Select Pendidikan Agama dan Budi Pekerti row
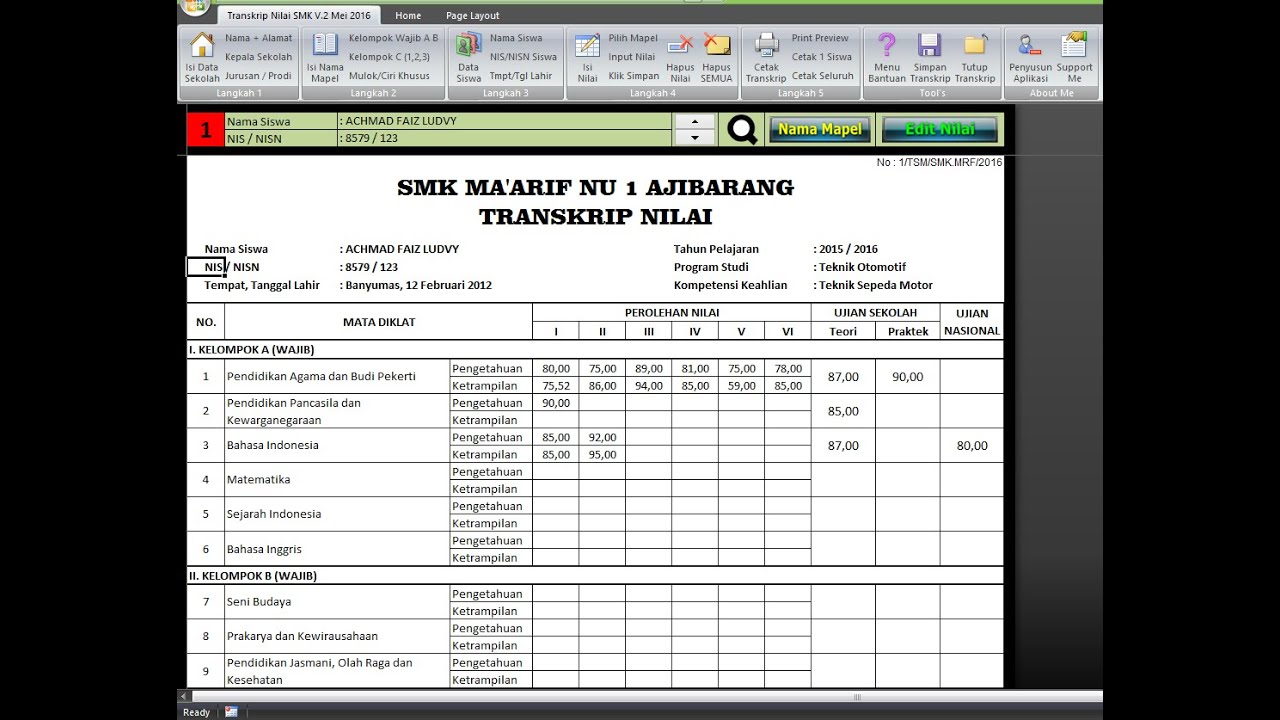Screen dimensions: 1280x720 [337, 377]
